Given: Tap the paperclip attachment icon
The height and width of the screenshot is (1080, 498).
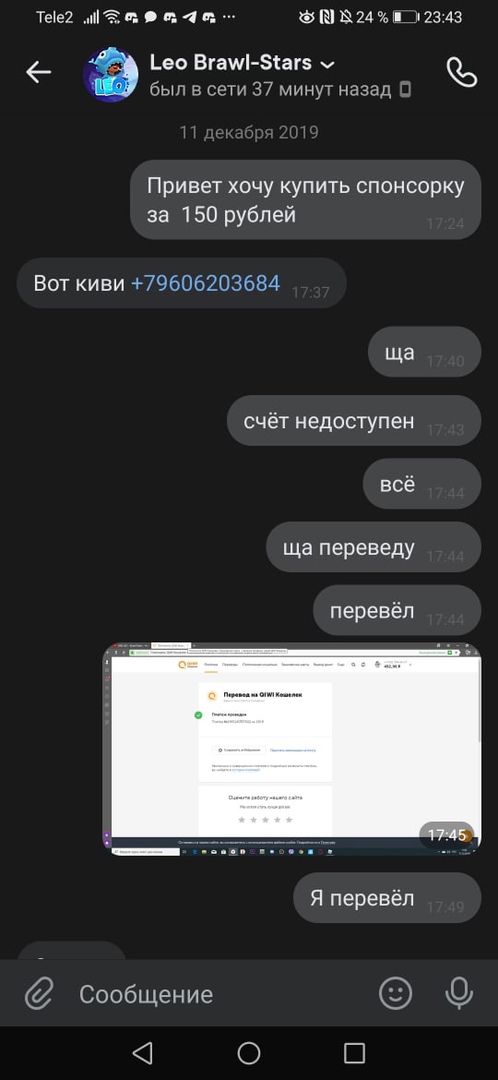Looking at the screenshot, I should click(x=39, y=994).
